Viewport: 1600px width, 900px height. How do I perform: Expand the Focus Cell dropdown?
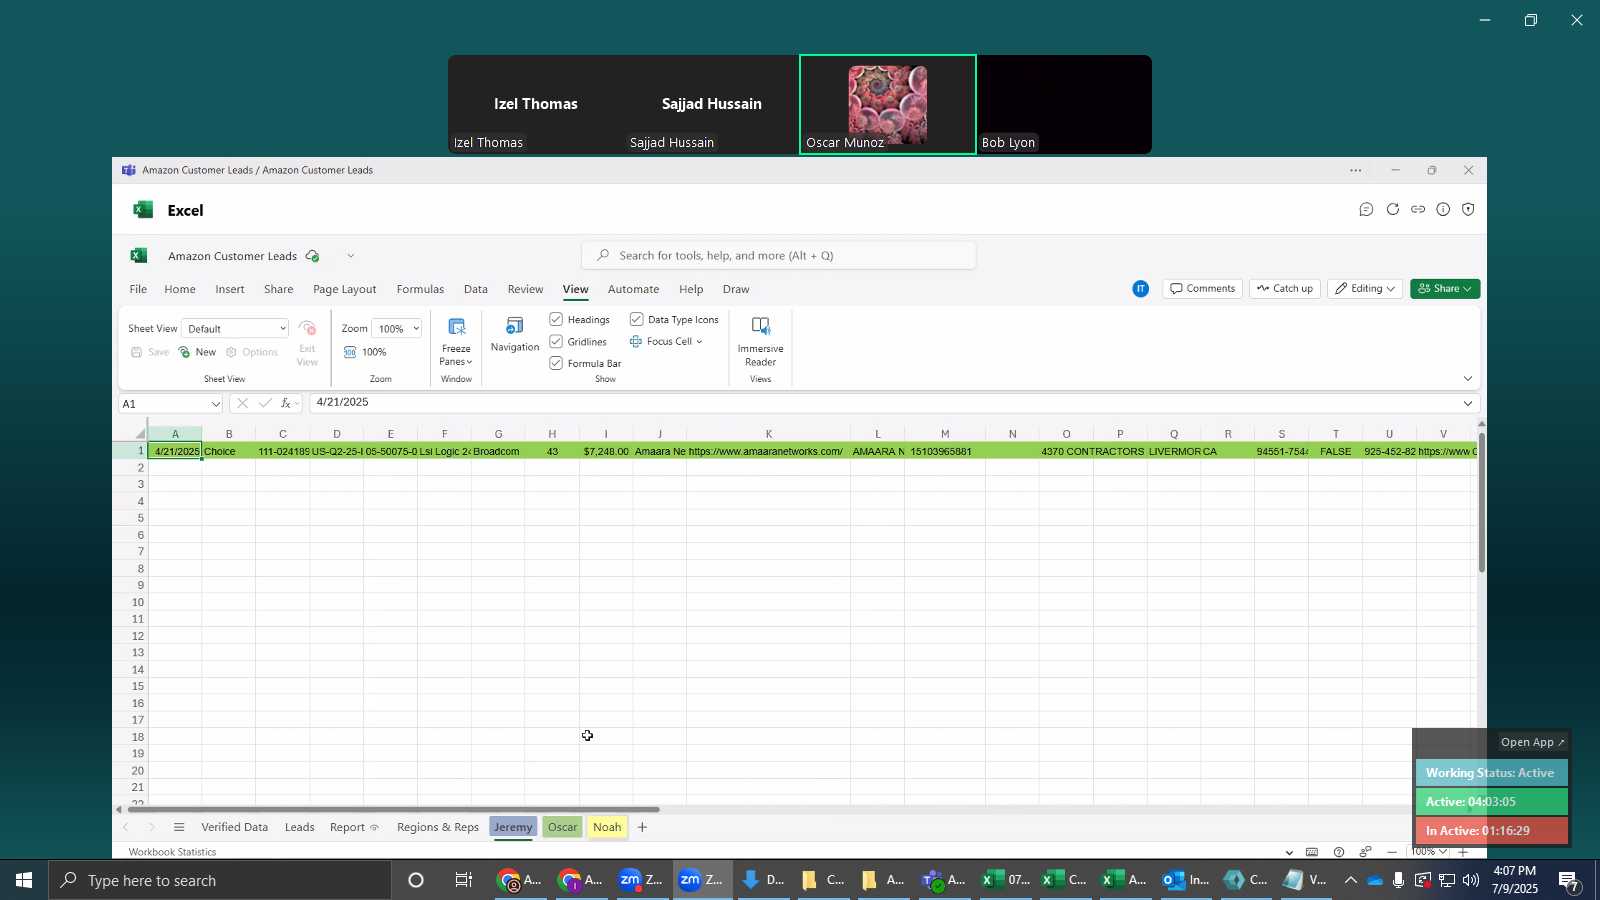[699, 342]
